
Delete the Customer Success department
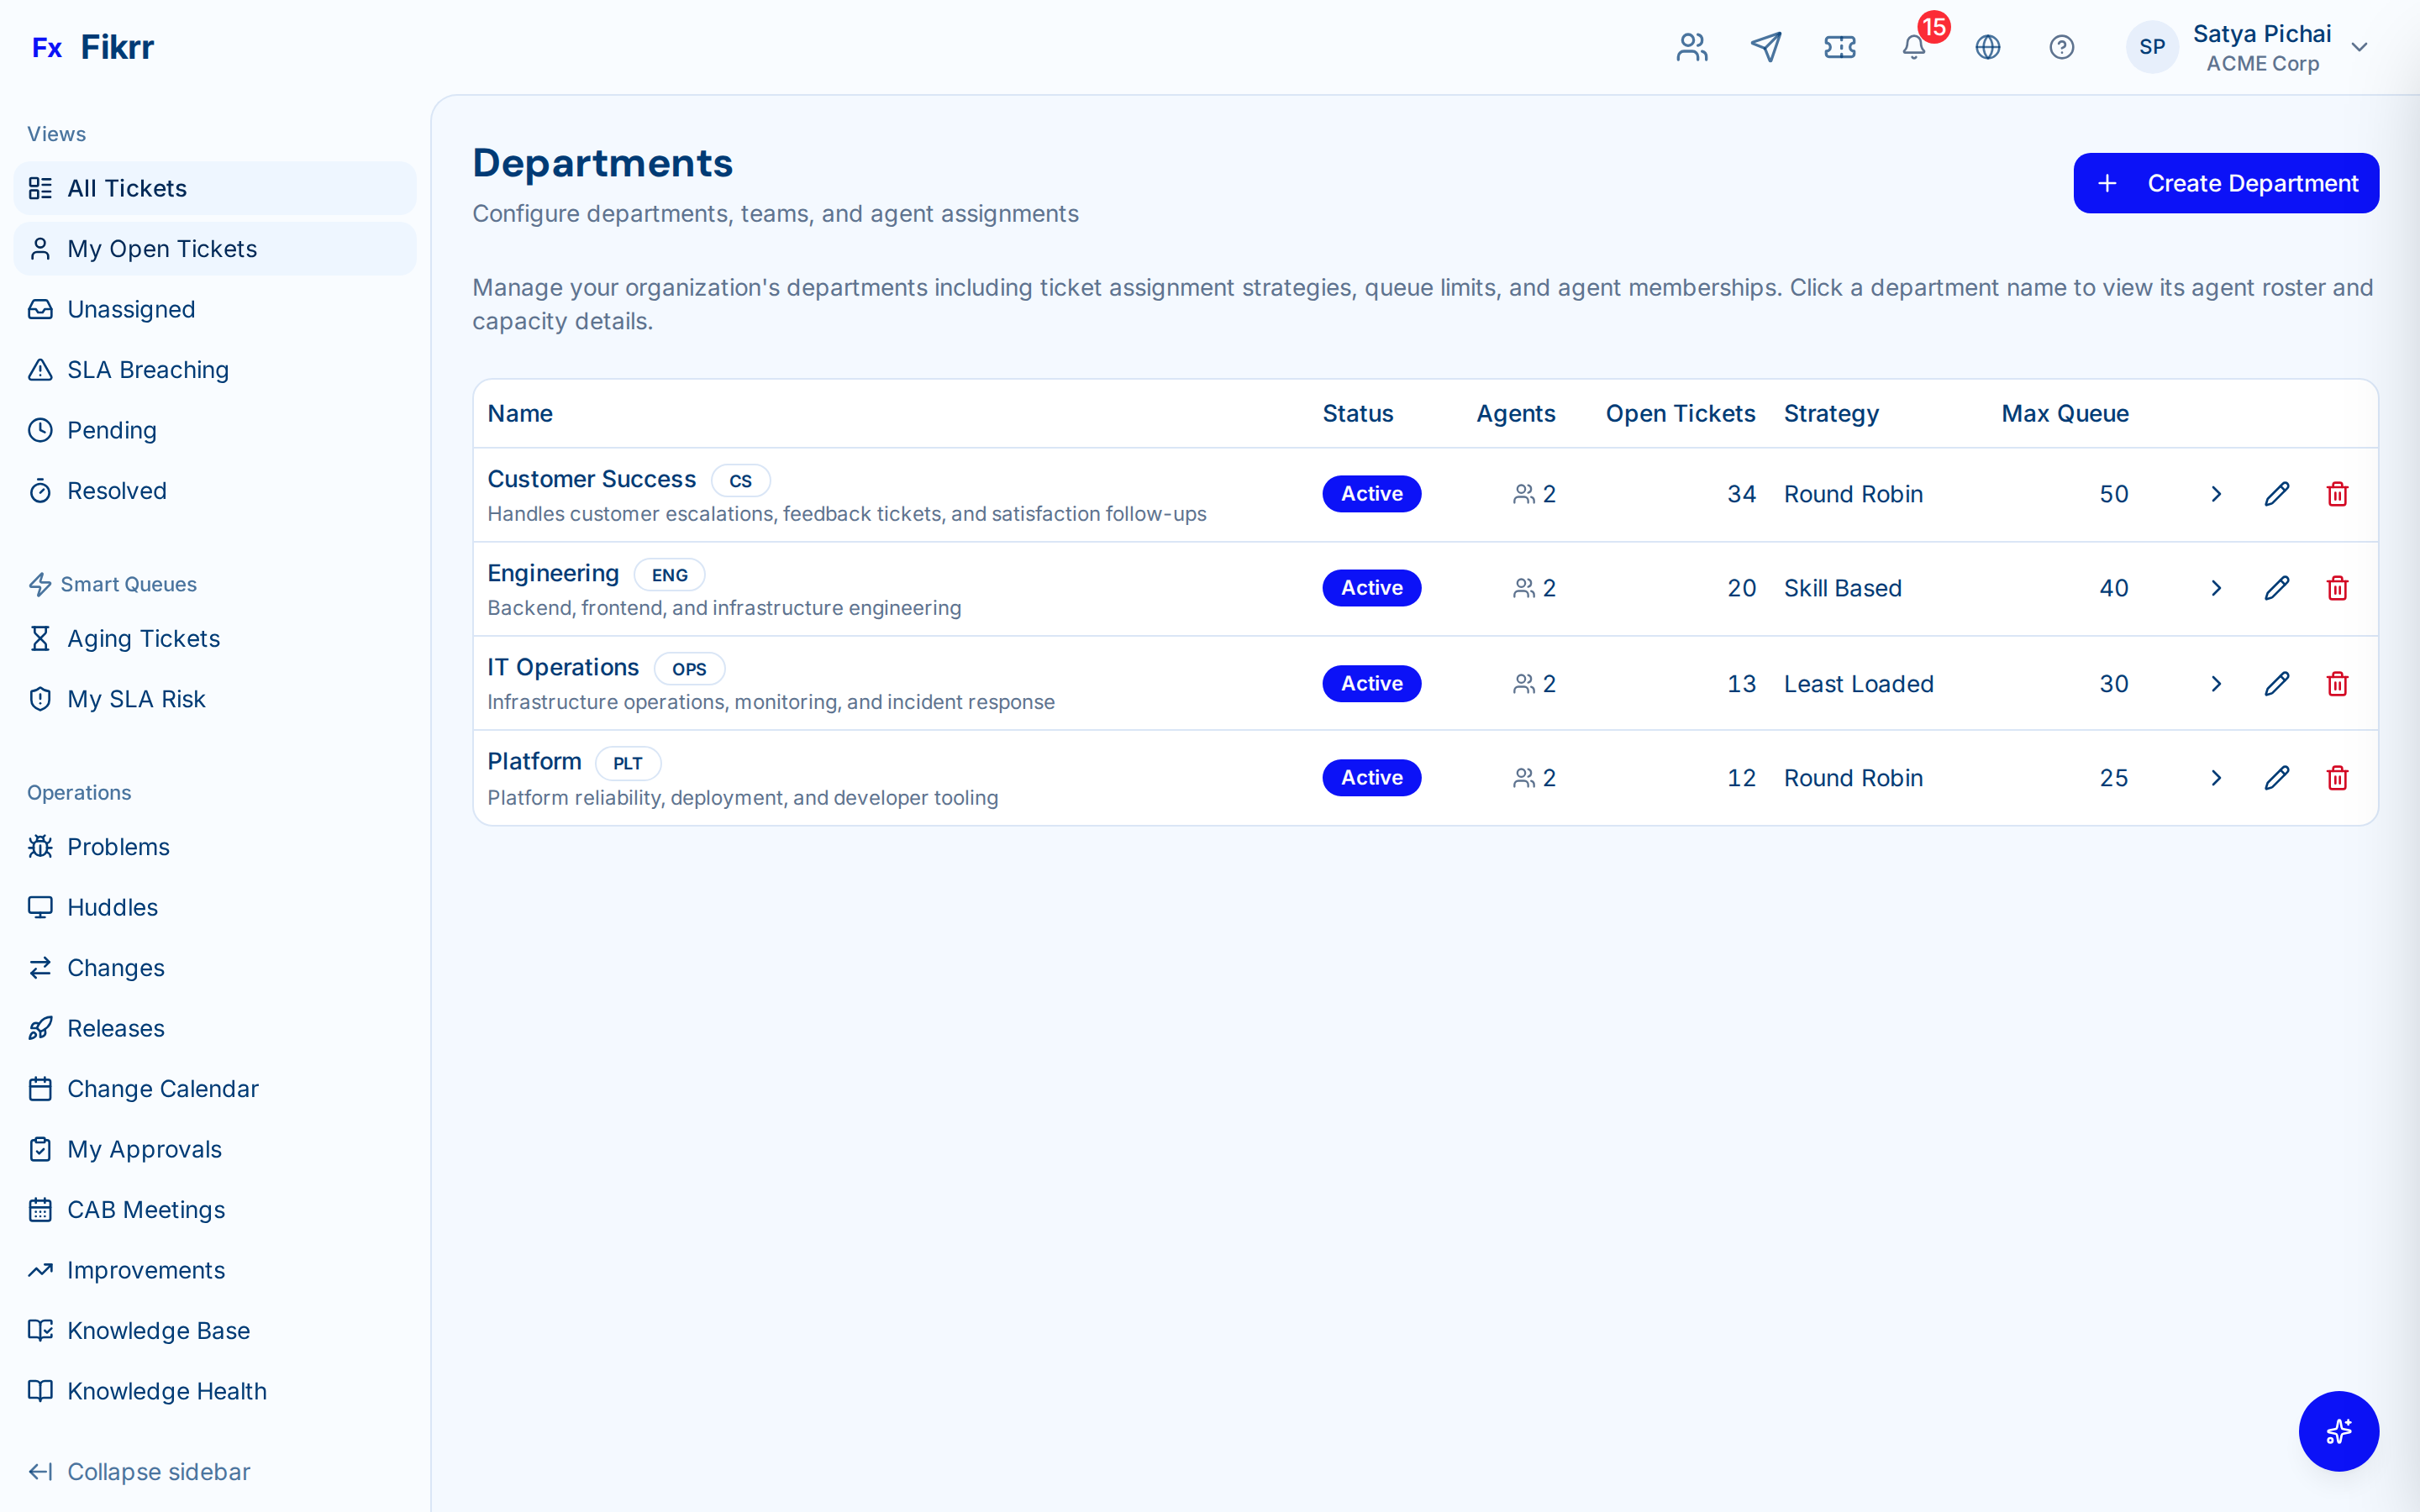(x=2337, y=493)
